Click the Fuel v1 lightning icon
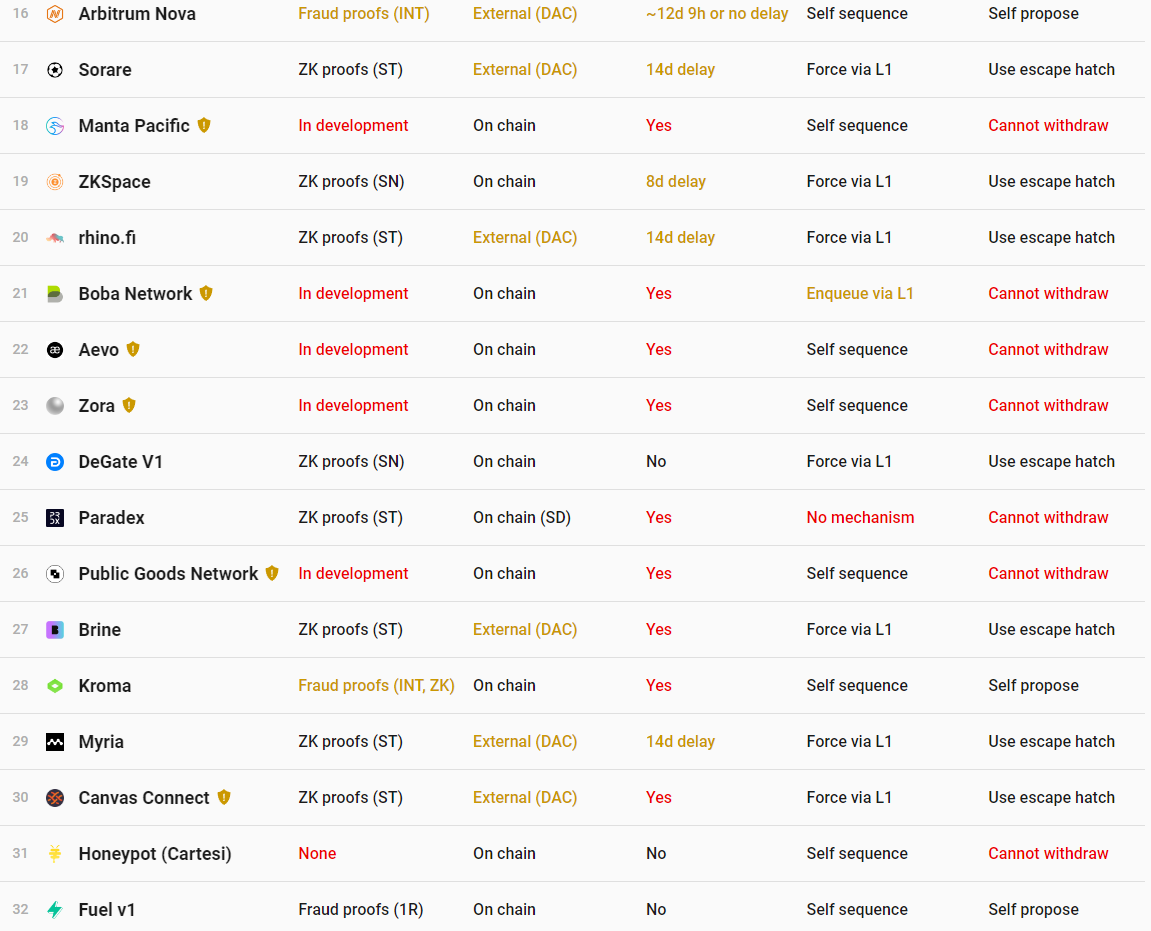Image resolution: width=1151 pixels, height=931 pixels. [55, 910]
